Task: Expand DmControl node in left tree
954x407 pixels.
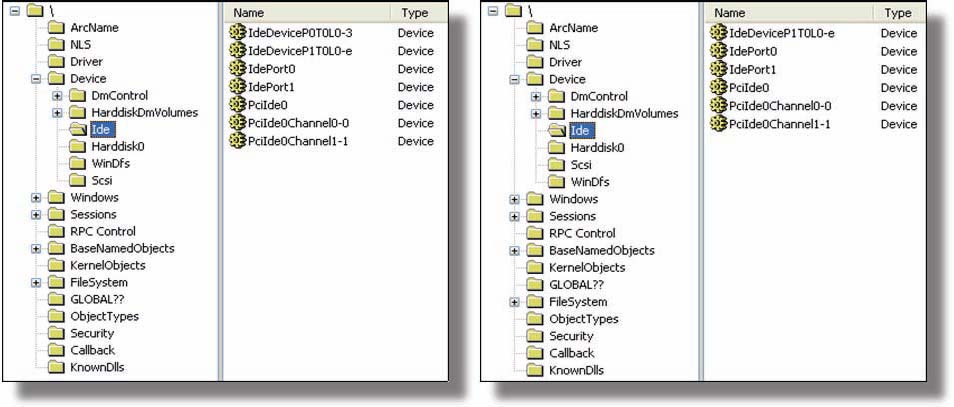Action: 58,96
